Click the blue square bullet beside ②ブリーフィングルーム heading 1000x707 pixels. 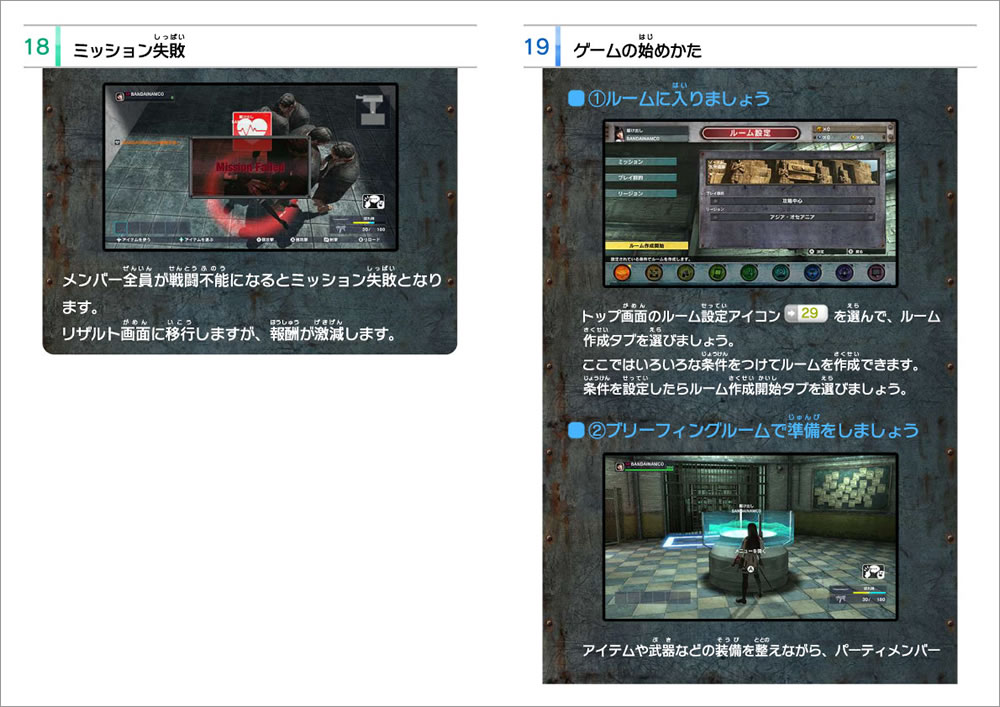pyautogui.click(x=576, y=430)
